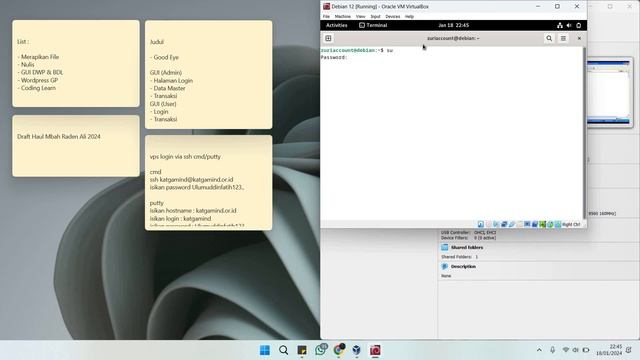This screenshot has width=640, height=360.
Task: Select 'Draft Haul Mbah Raden Ali 2024' note
Action: coord(76,146)
